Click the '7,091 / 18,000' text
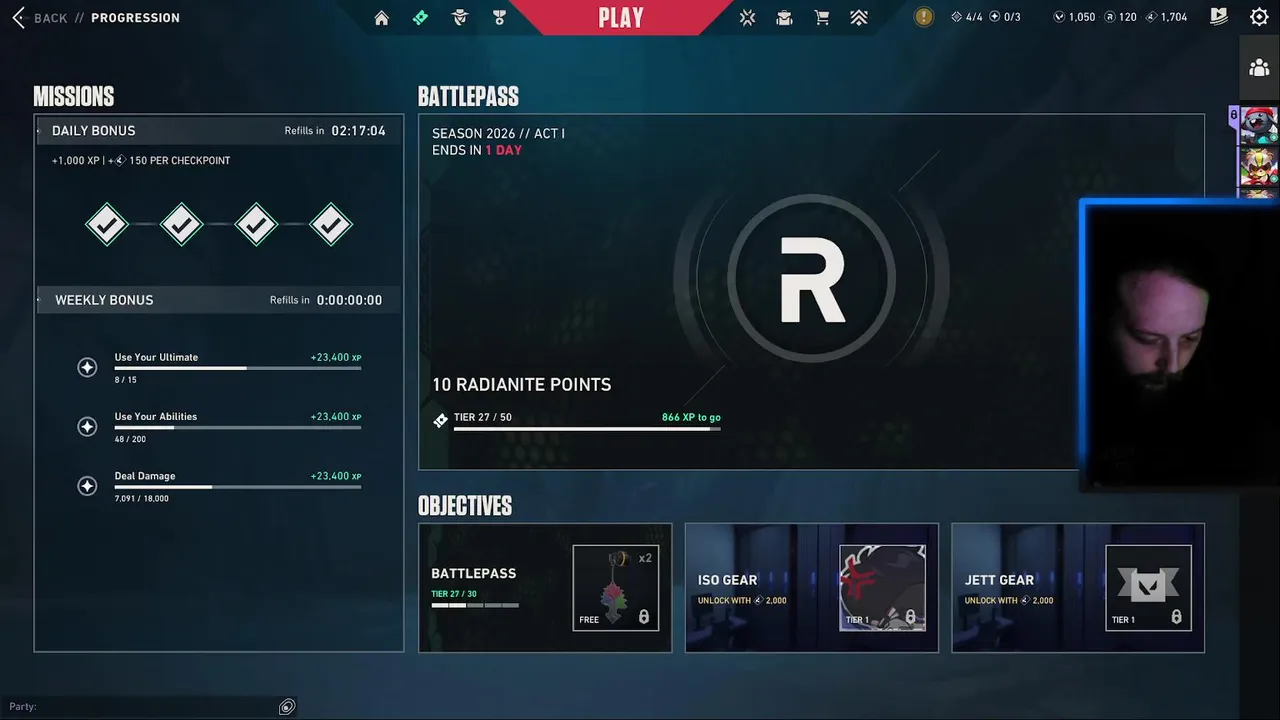1280x720 pixels. (141, 499)
